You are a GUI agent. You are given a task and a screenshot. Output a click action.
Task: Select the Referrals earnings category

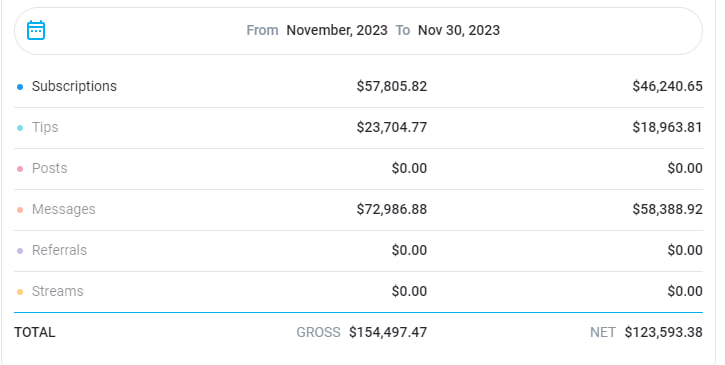[59, 250]
